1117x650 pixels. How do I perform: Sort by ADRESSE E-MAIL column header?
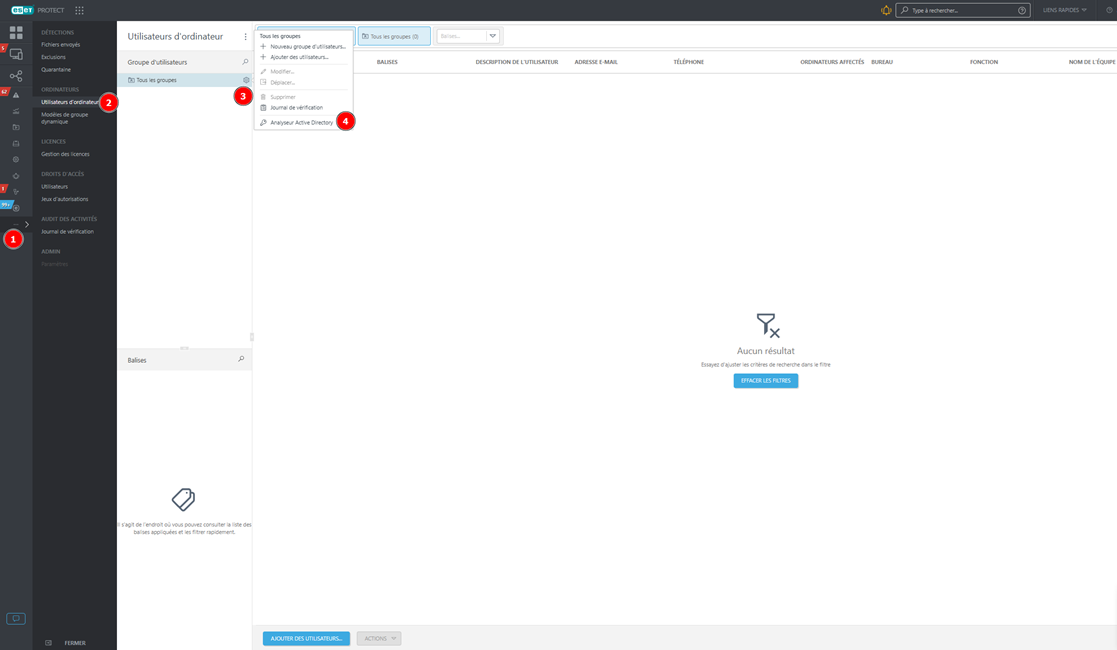596,62
